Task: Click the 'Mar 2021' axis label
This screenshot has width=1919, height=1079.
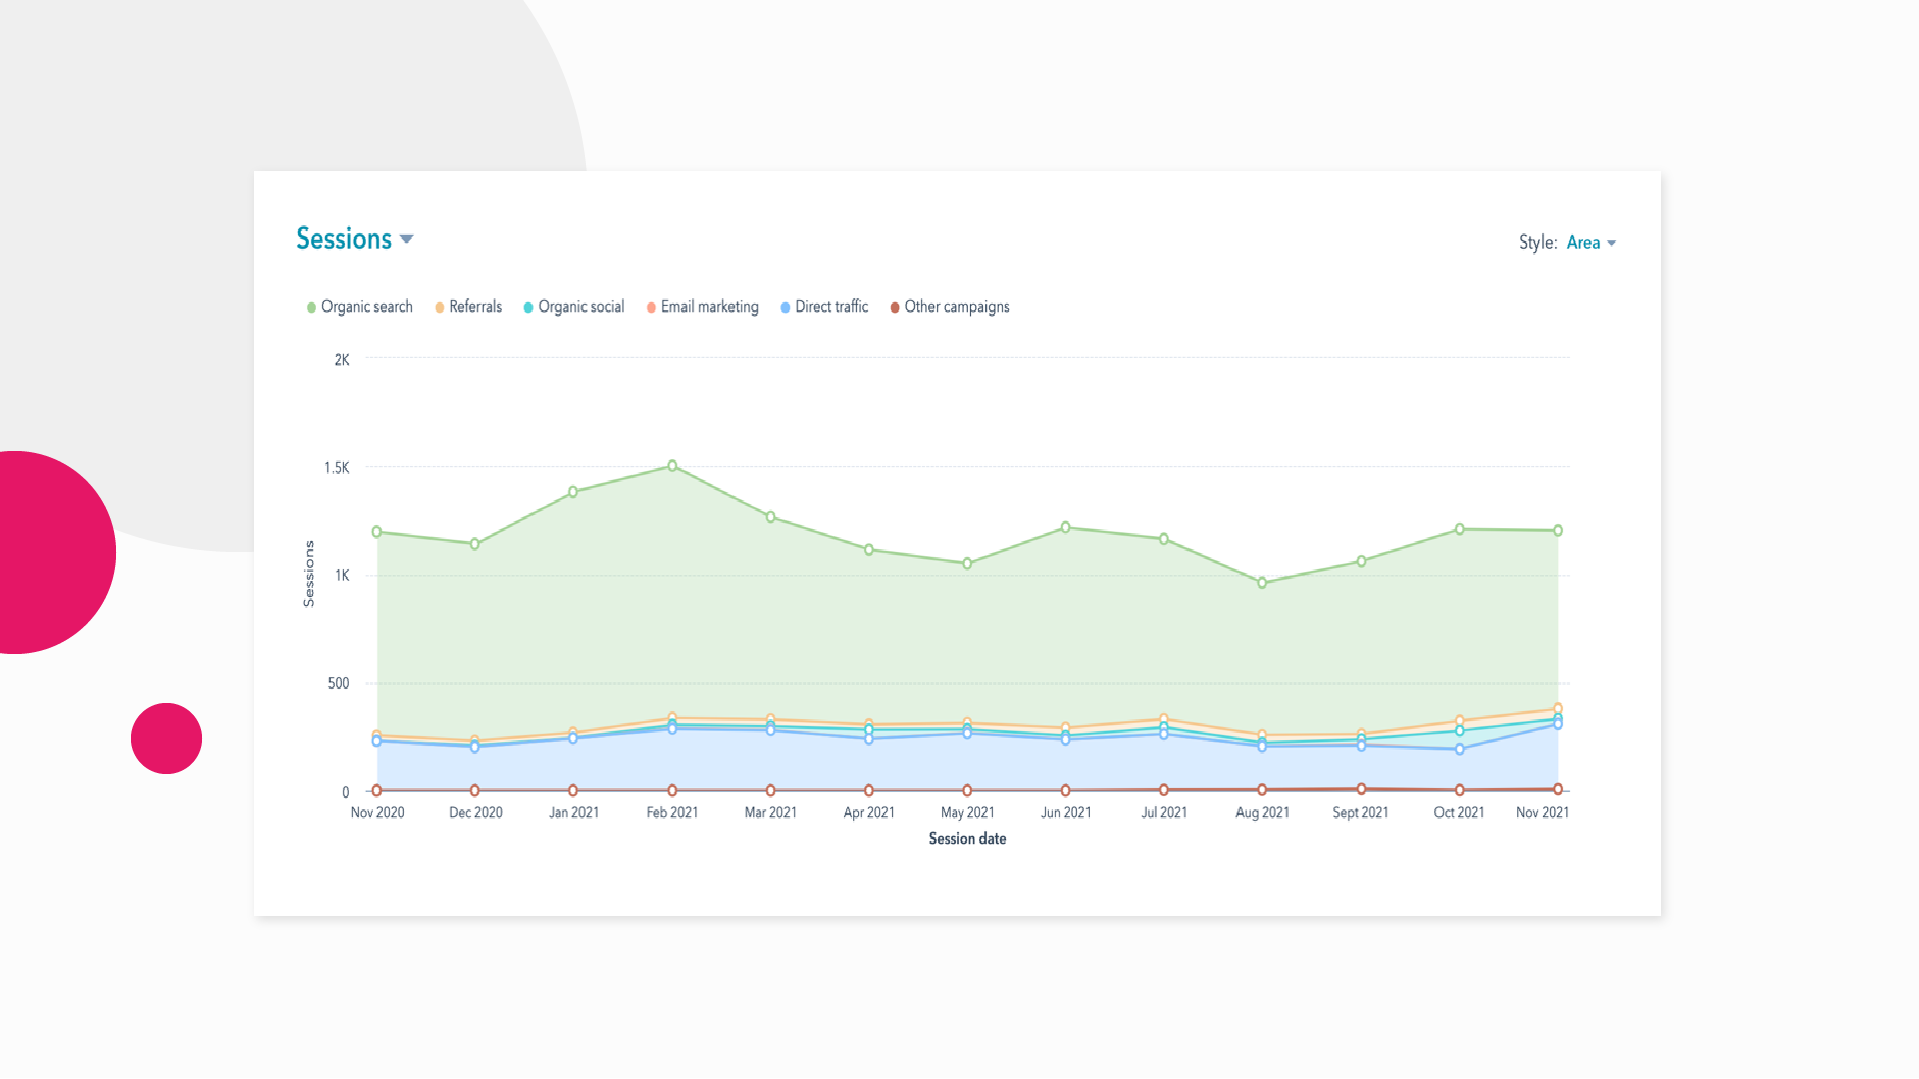Action: (770, 813)
